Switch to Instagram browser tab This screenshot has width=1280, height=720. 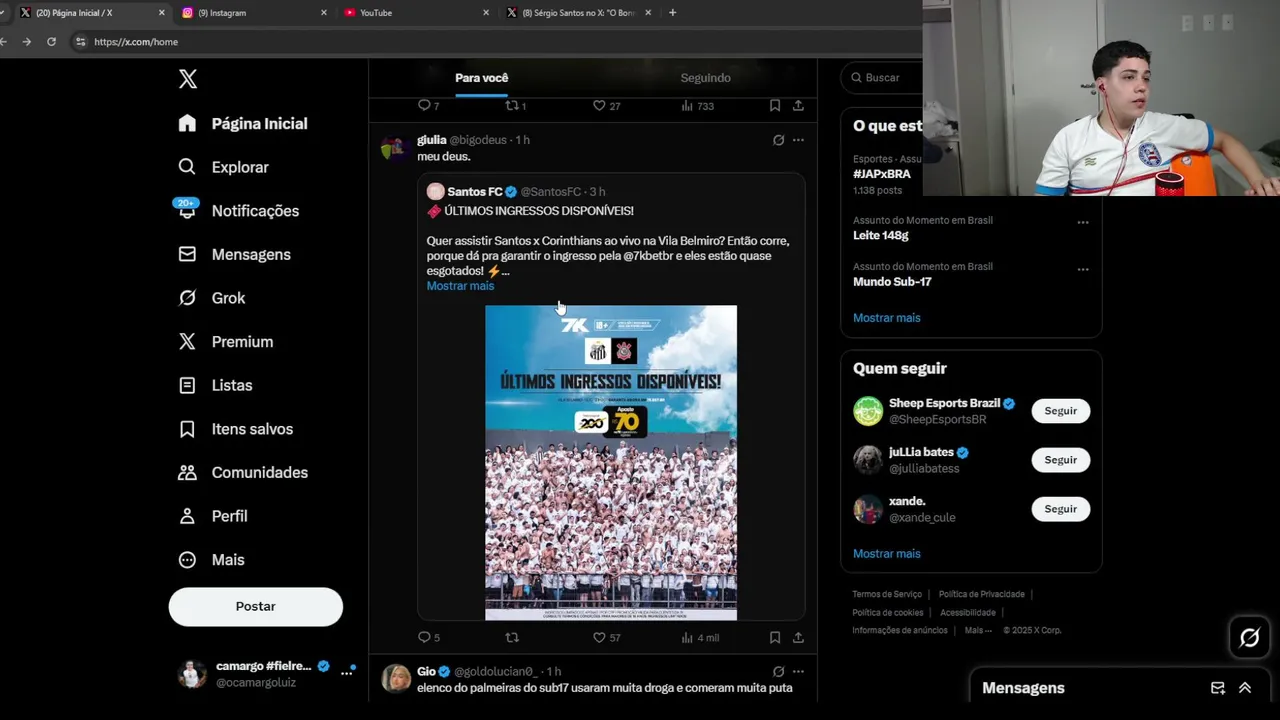pyautogui.click(x=253, y=13)
